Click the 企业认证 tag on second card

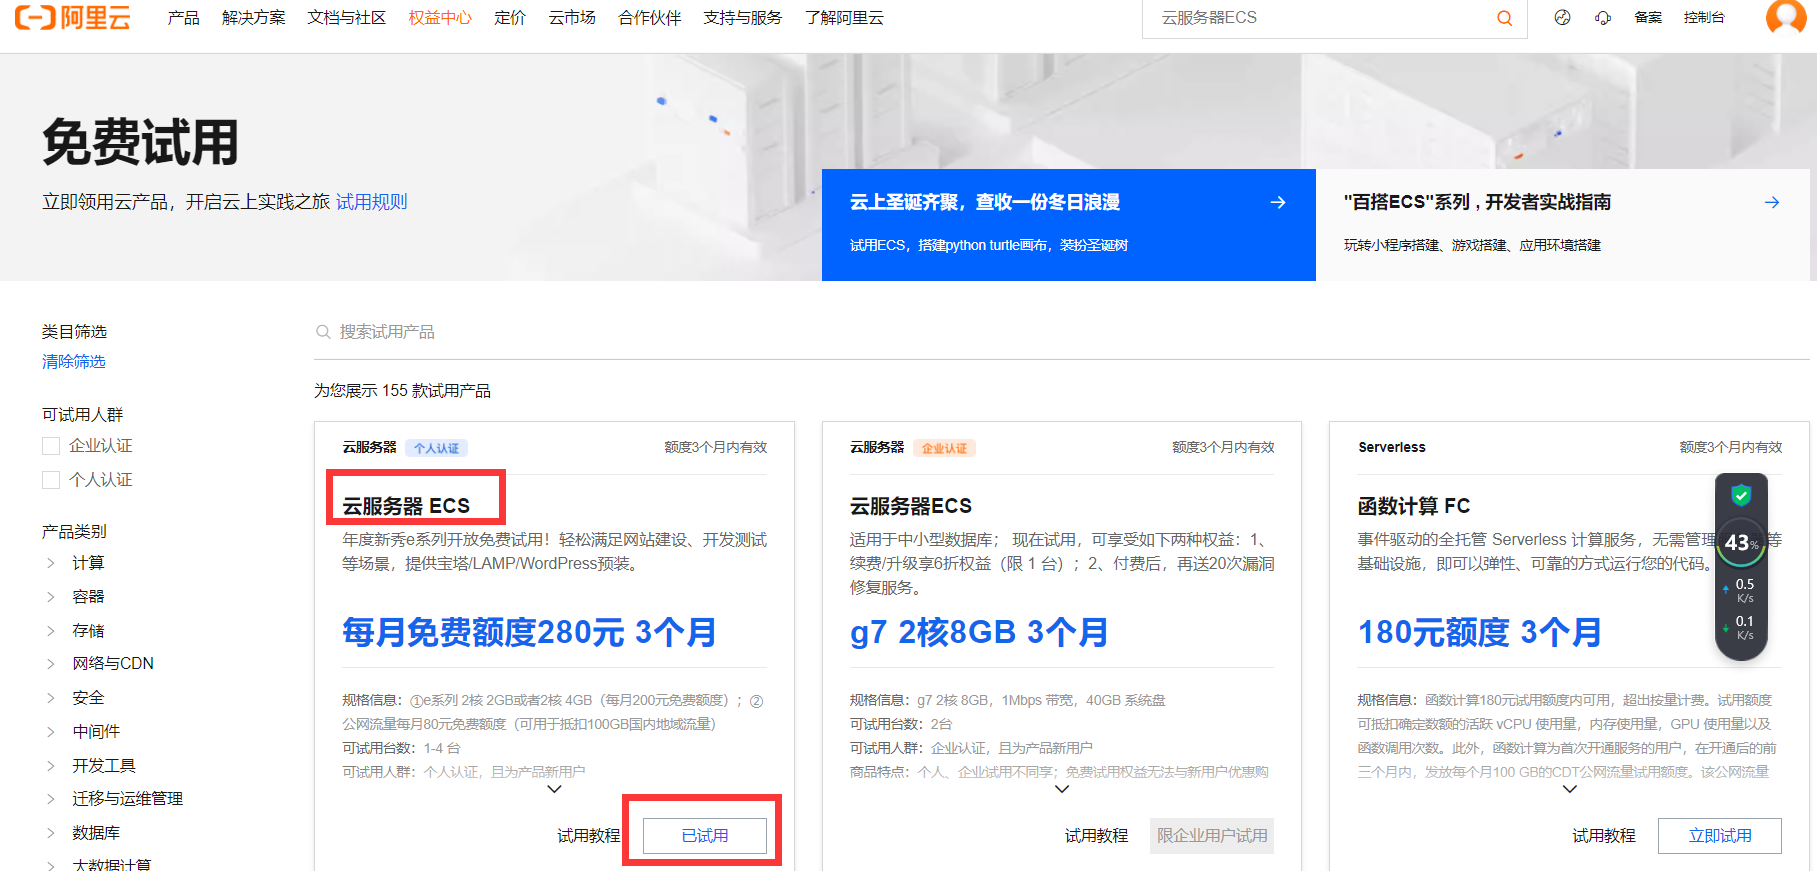tap(944, 448)
